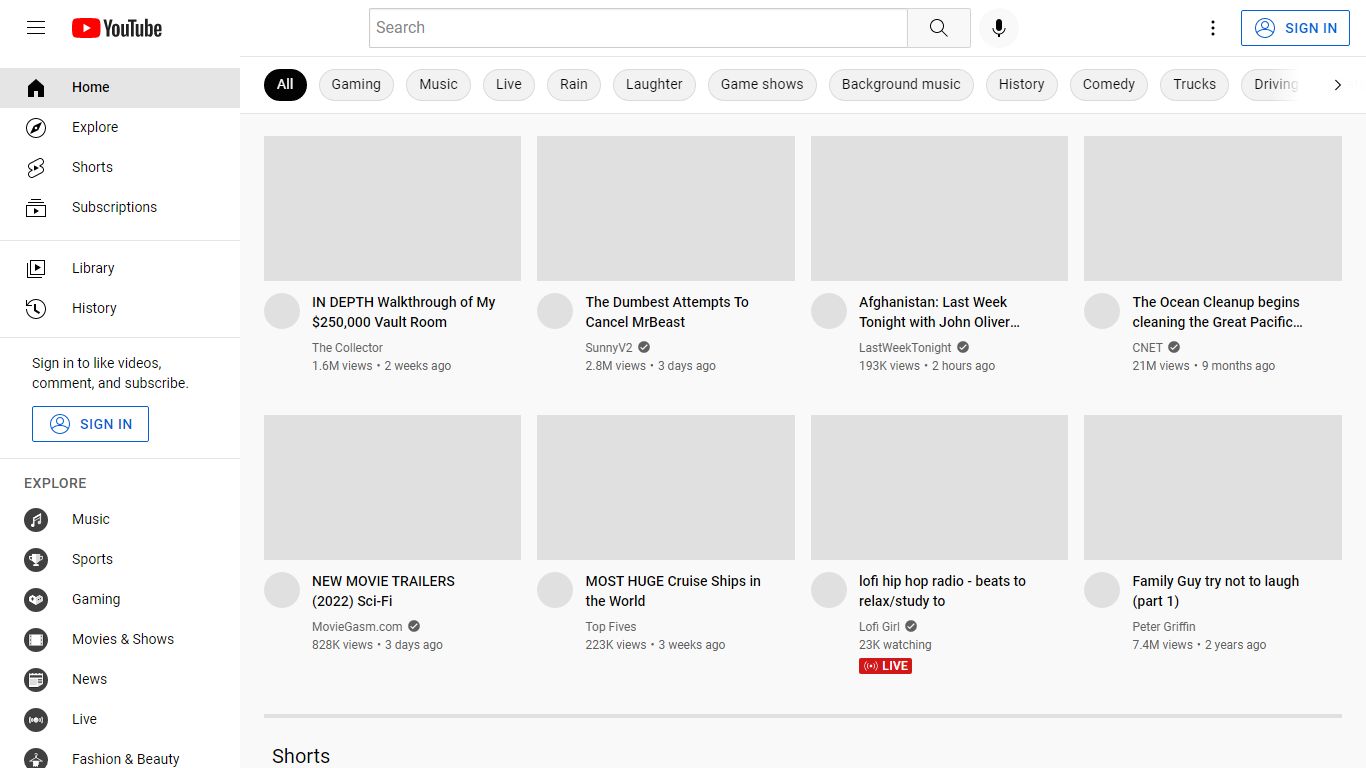
Task: Open Fashion & Beauty in sidebar
Action: tap(120, 758)
